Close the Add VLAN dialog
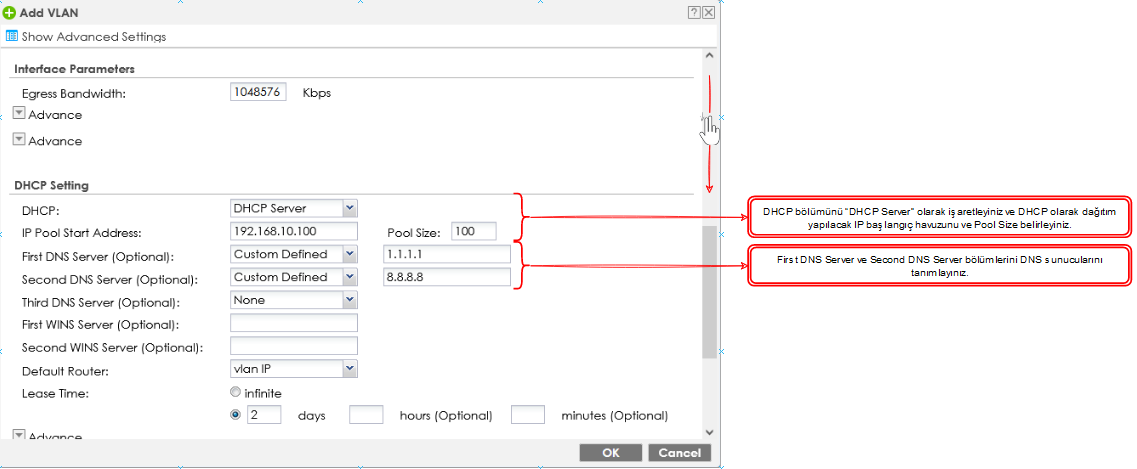The image size is (1137, 469). tap(708, 12)
